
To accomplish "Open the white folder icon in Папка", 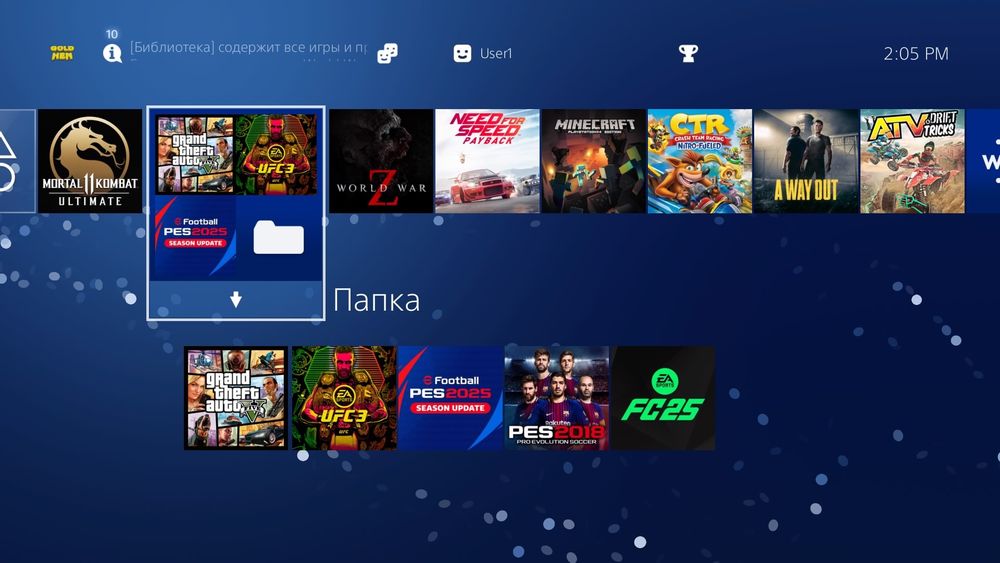I will 279,237.
